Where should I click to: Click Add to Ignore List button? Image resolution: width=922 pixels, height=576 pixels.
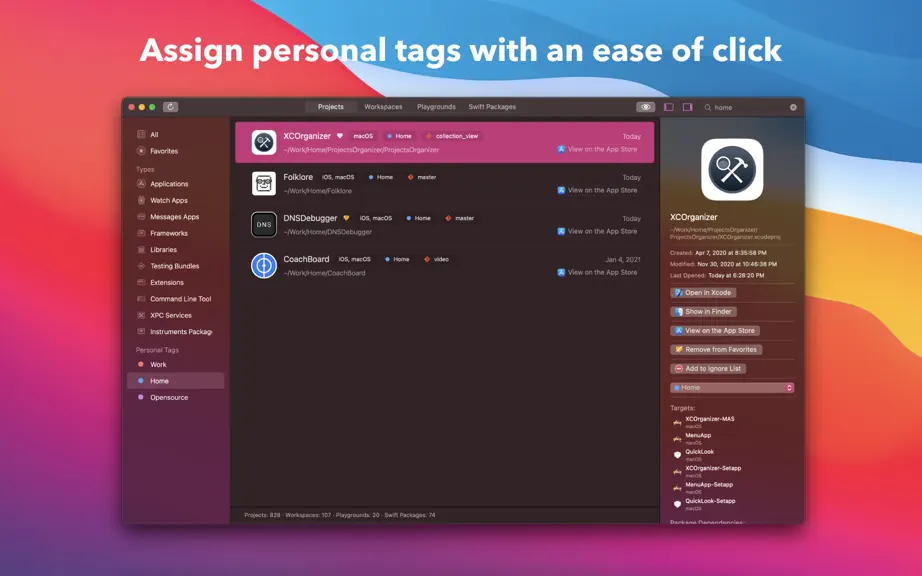pos(708,369)
